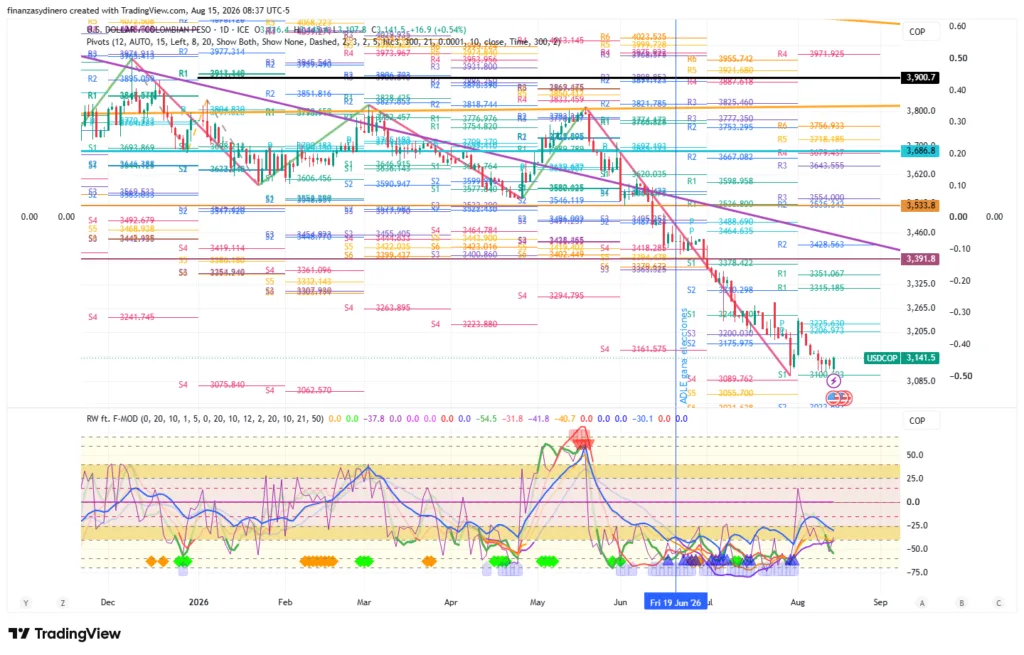Click the S4 3263.895 pivot label
The height and width of the screenshot is (655, 1024).
tap(377, 308)
